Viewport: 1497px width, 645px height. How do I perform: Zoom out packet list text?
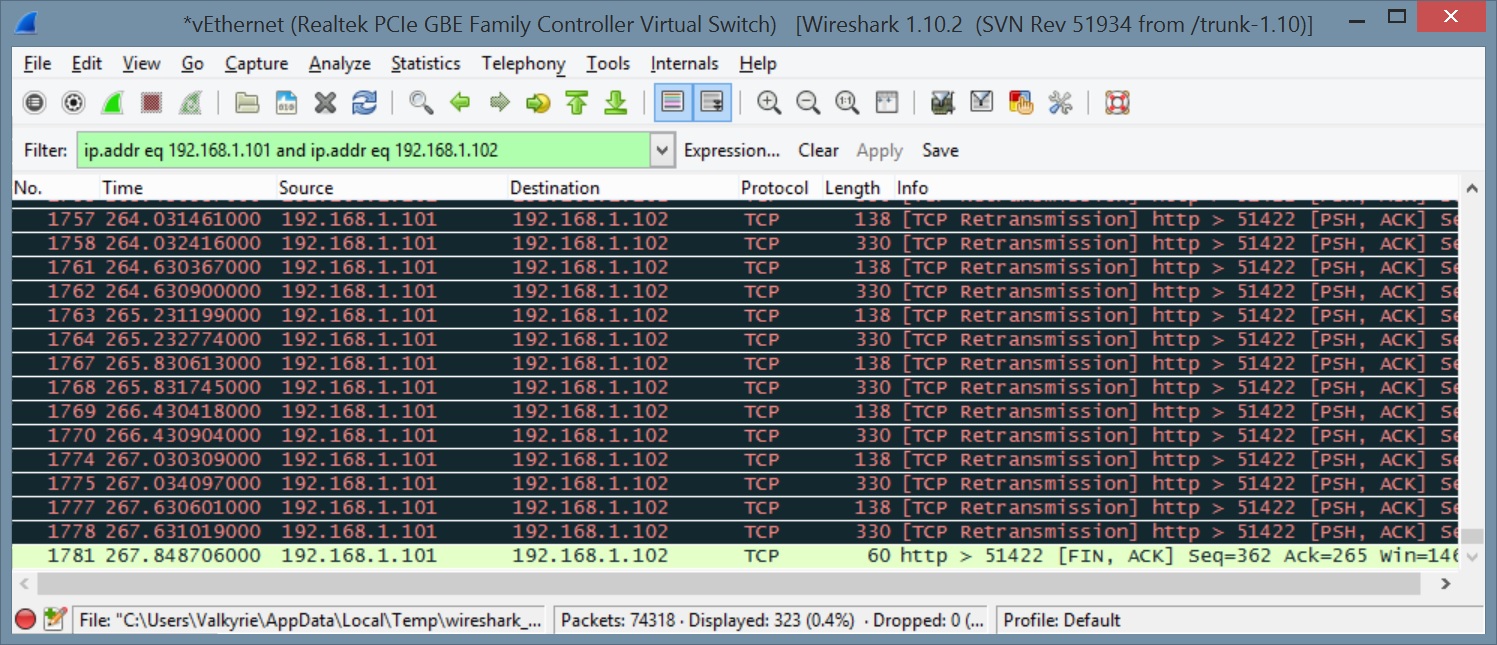(x=808, y=102)
